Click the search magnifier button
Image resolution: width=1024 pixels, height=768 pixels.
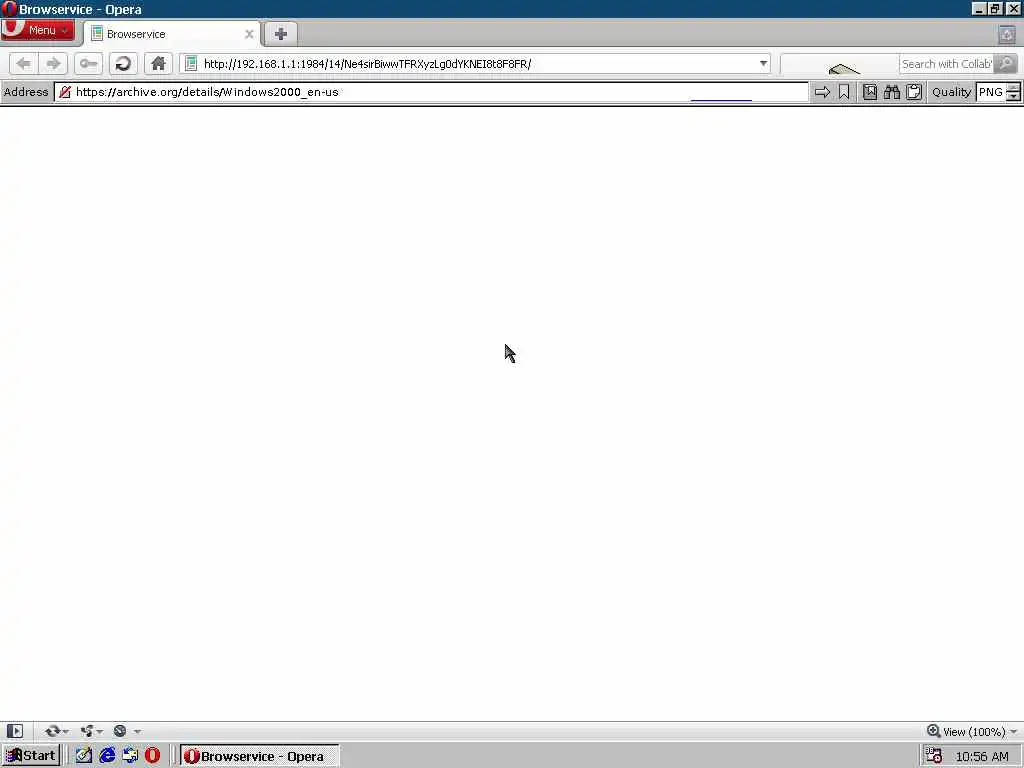[x=1006, y=63]
